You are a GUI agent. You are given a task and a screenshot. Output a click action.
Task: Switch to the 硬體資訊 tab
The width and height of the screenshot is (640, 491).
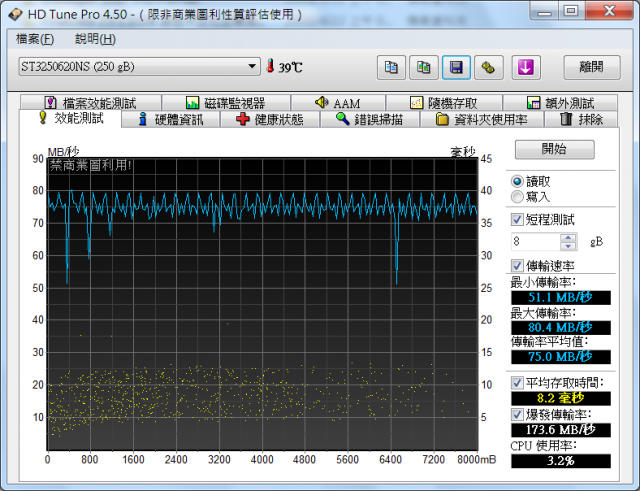(x=171, y=119)
